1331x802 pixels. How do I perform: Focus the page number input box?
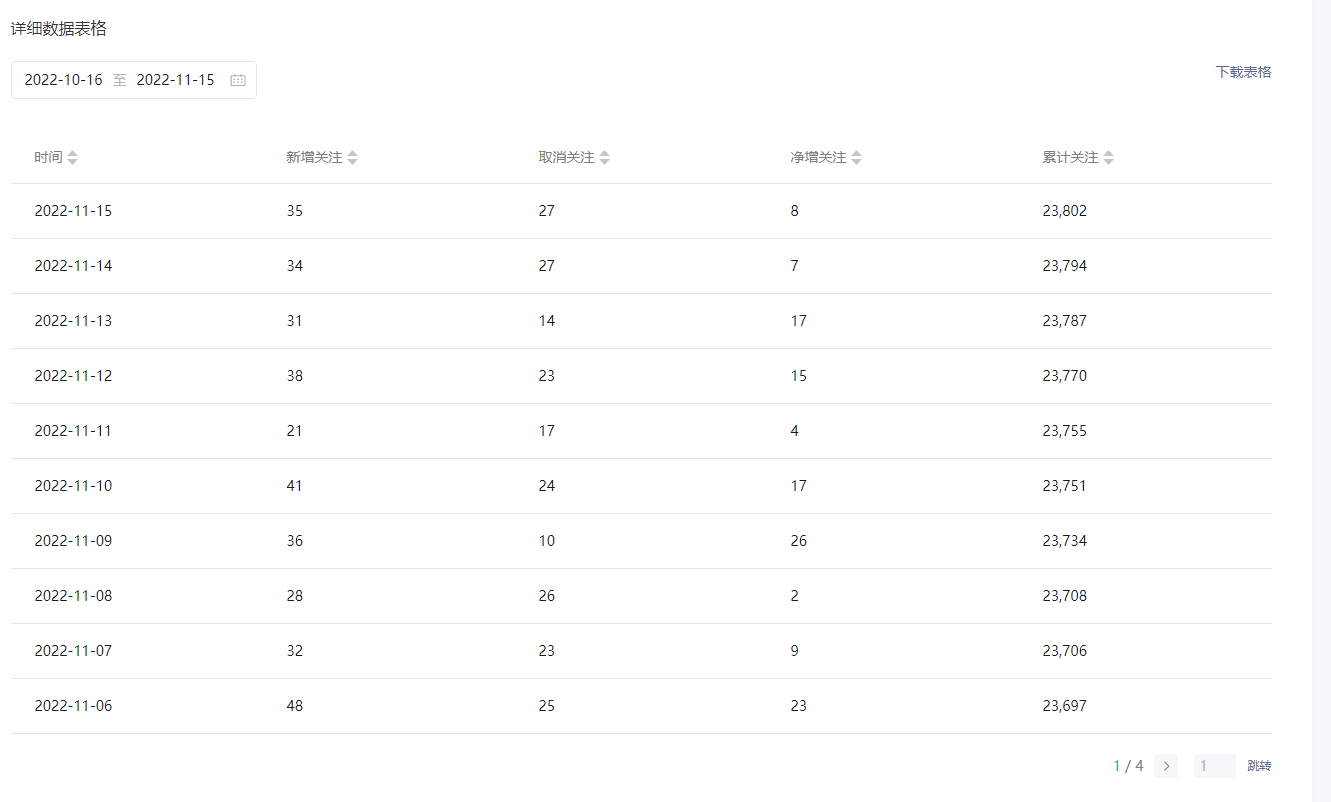click(1214, 766)
